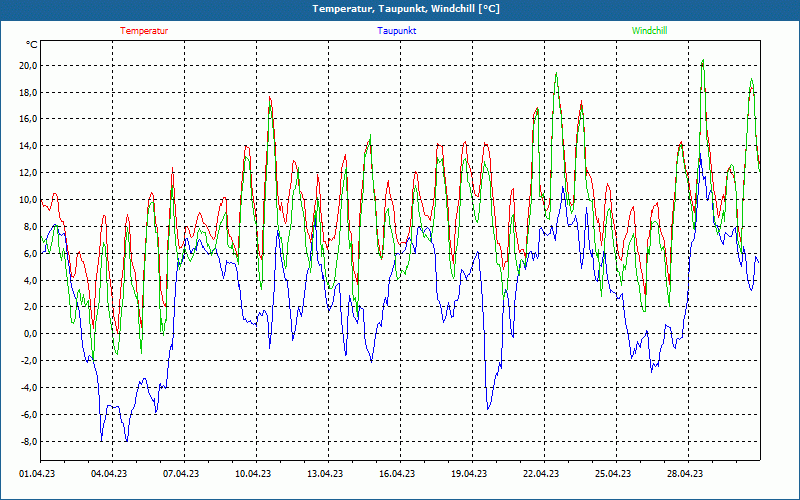800x500 pixels.
Task: Click the 10.04.23 date label
Action: (253, 474)
